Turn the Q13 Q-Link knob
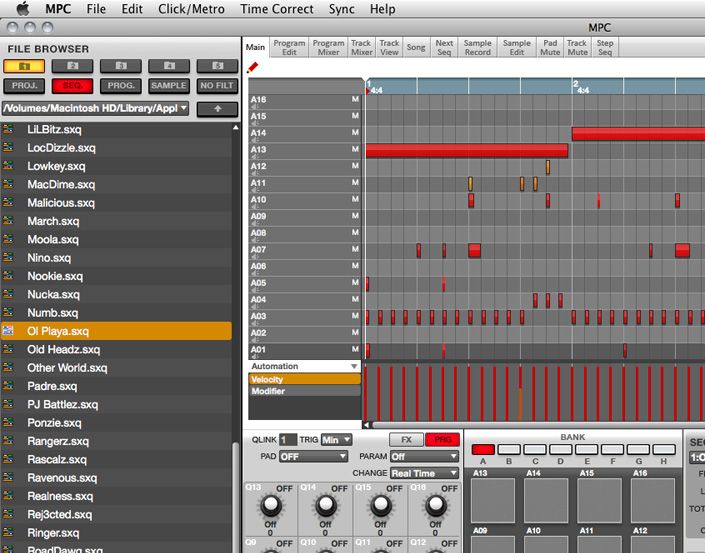 click(x=271, y=504)
